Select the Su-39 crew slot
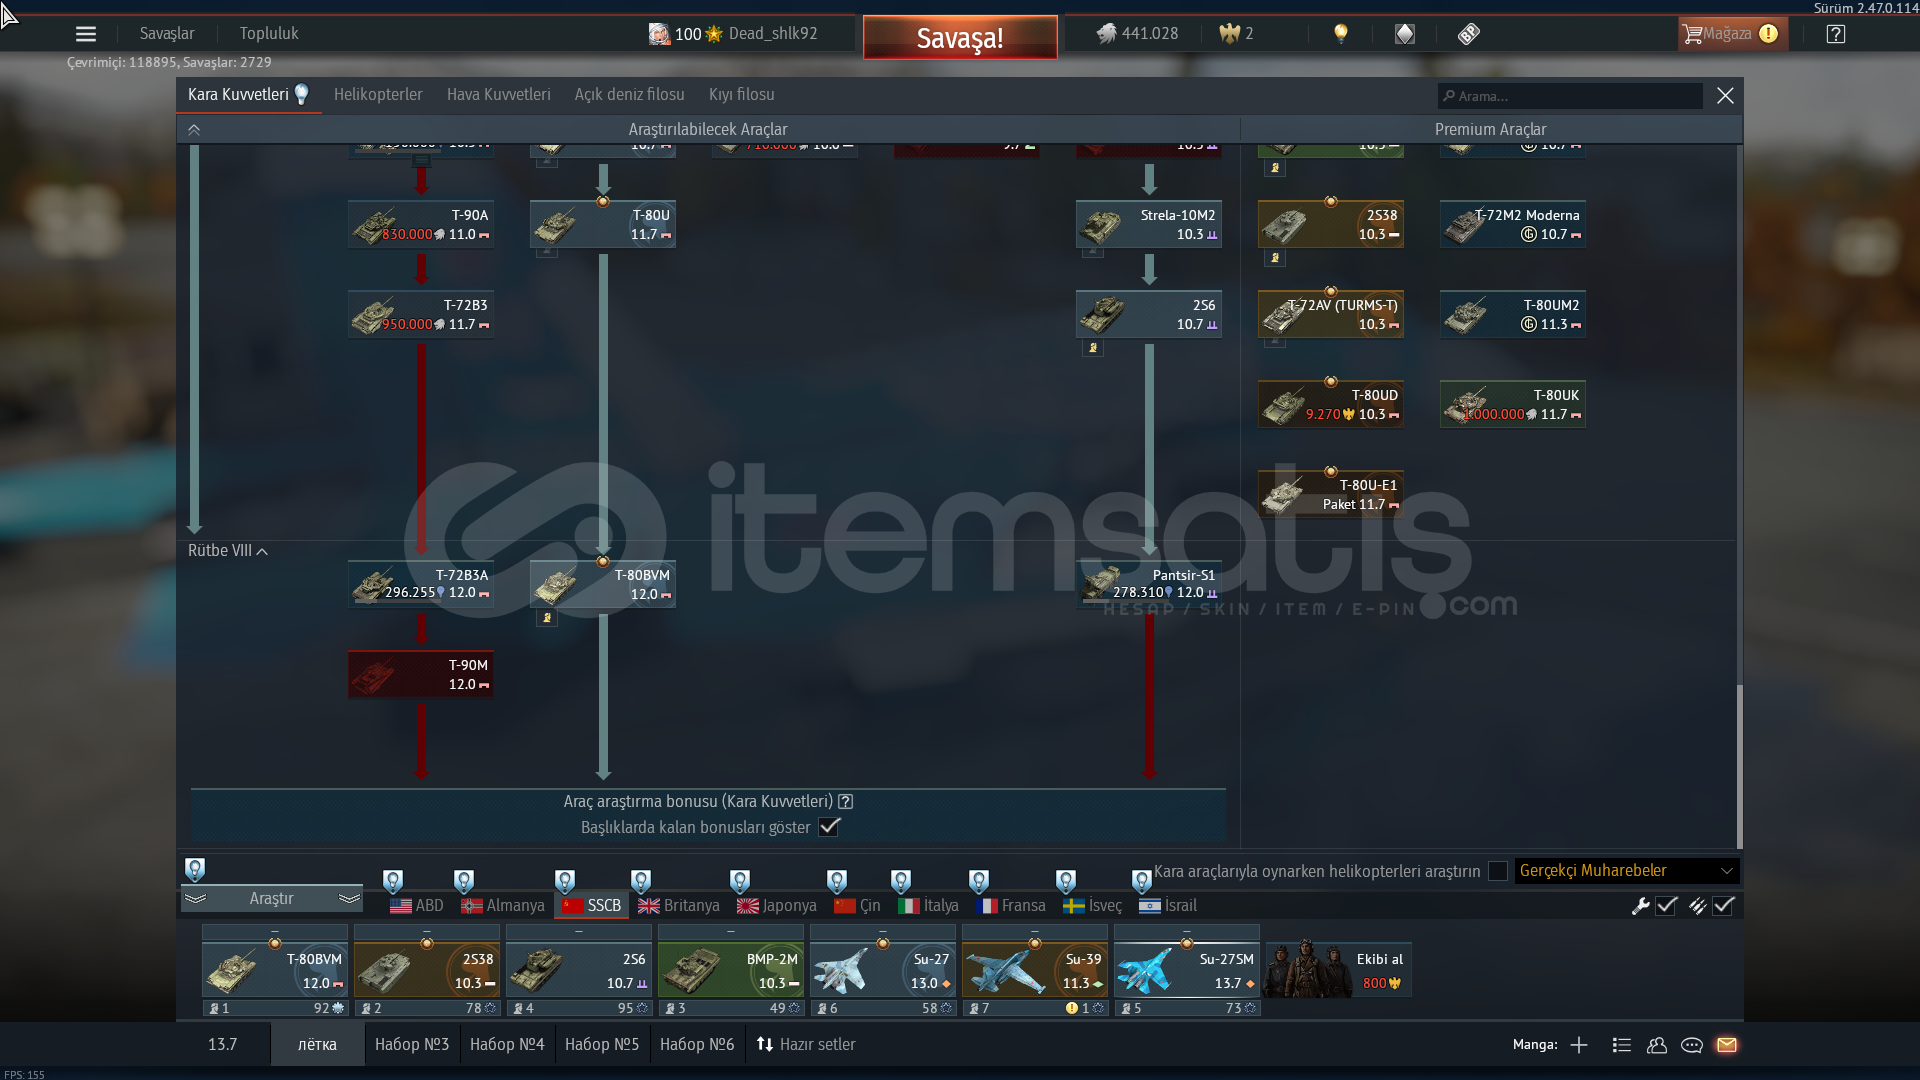 (x=1035, y=970)
